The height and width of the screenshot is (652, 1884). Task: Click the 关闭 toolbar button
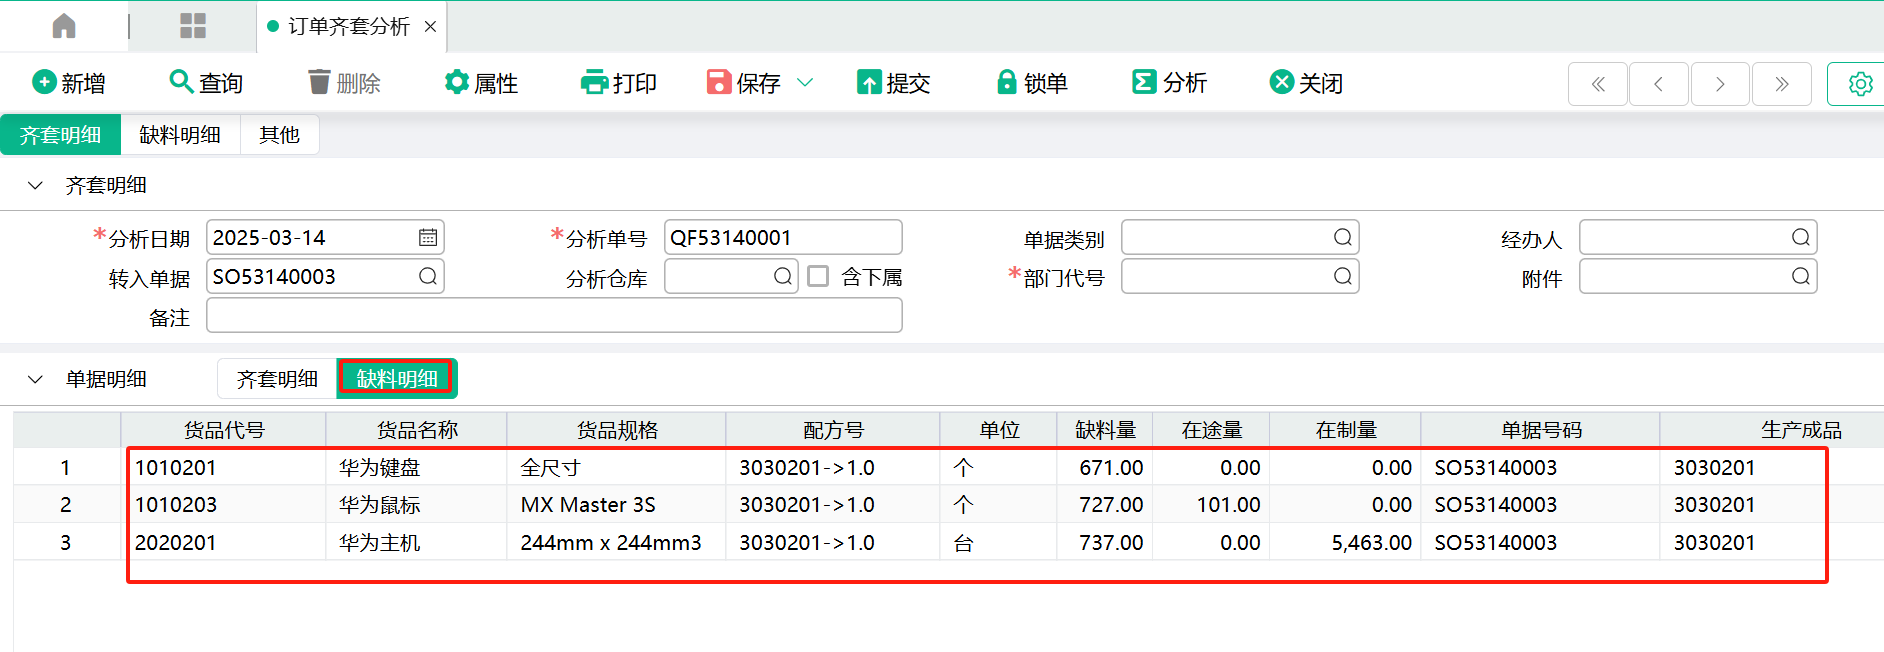pos(1307,83)
